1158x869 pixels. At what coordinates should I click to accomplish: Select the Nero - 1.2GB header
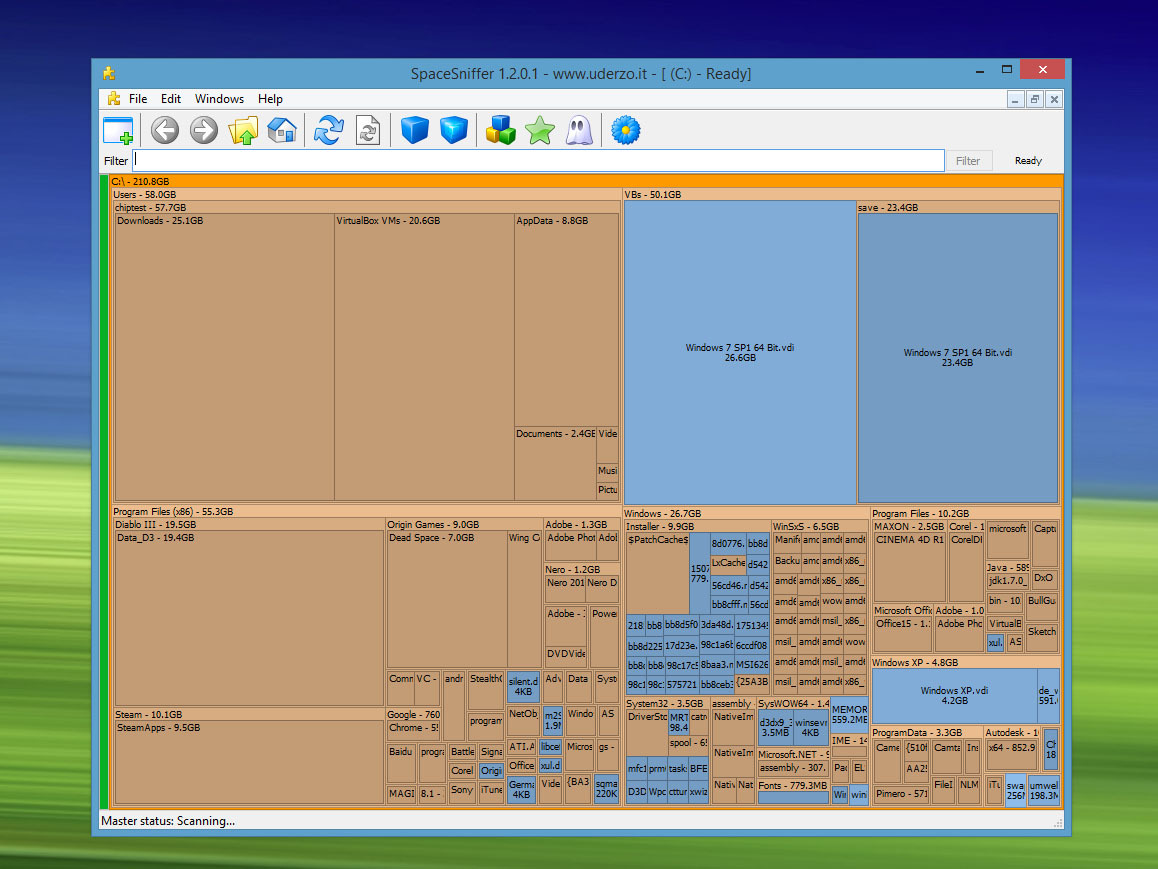click(x=582, y=569)
